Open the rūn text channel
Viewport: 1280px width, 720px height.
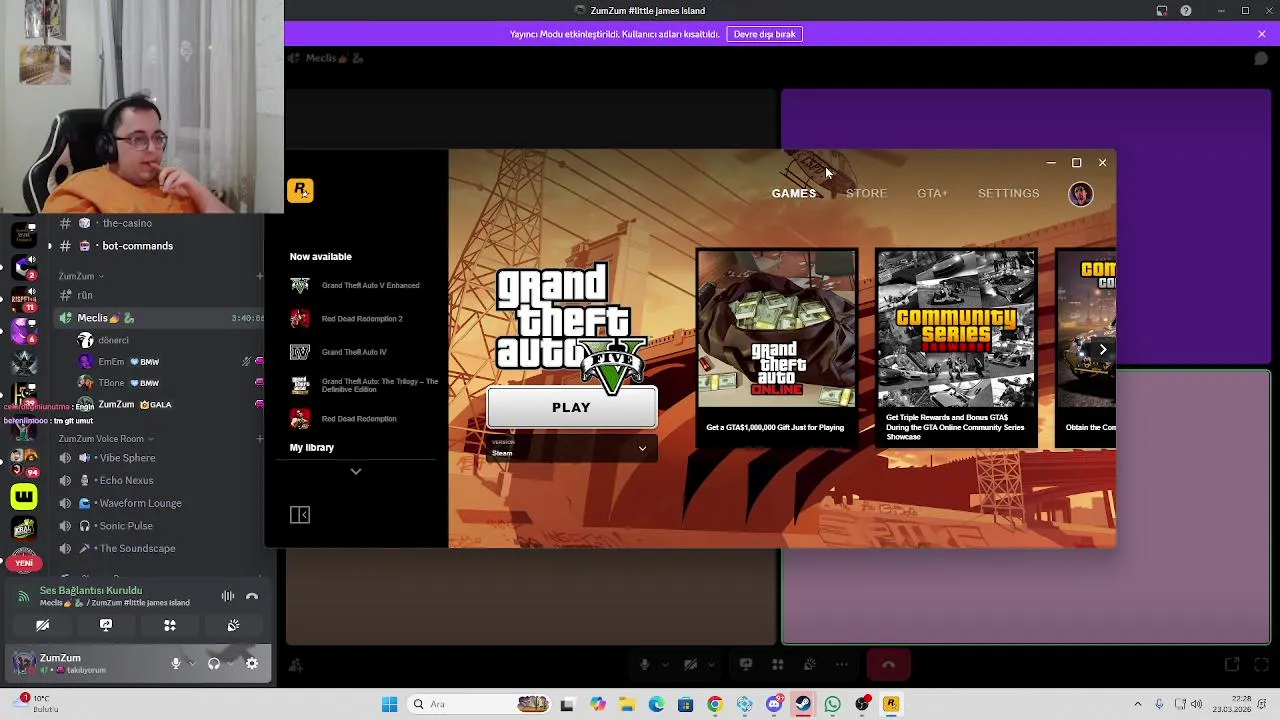85,295
